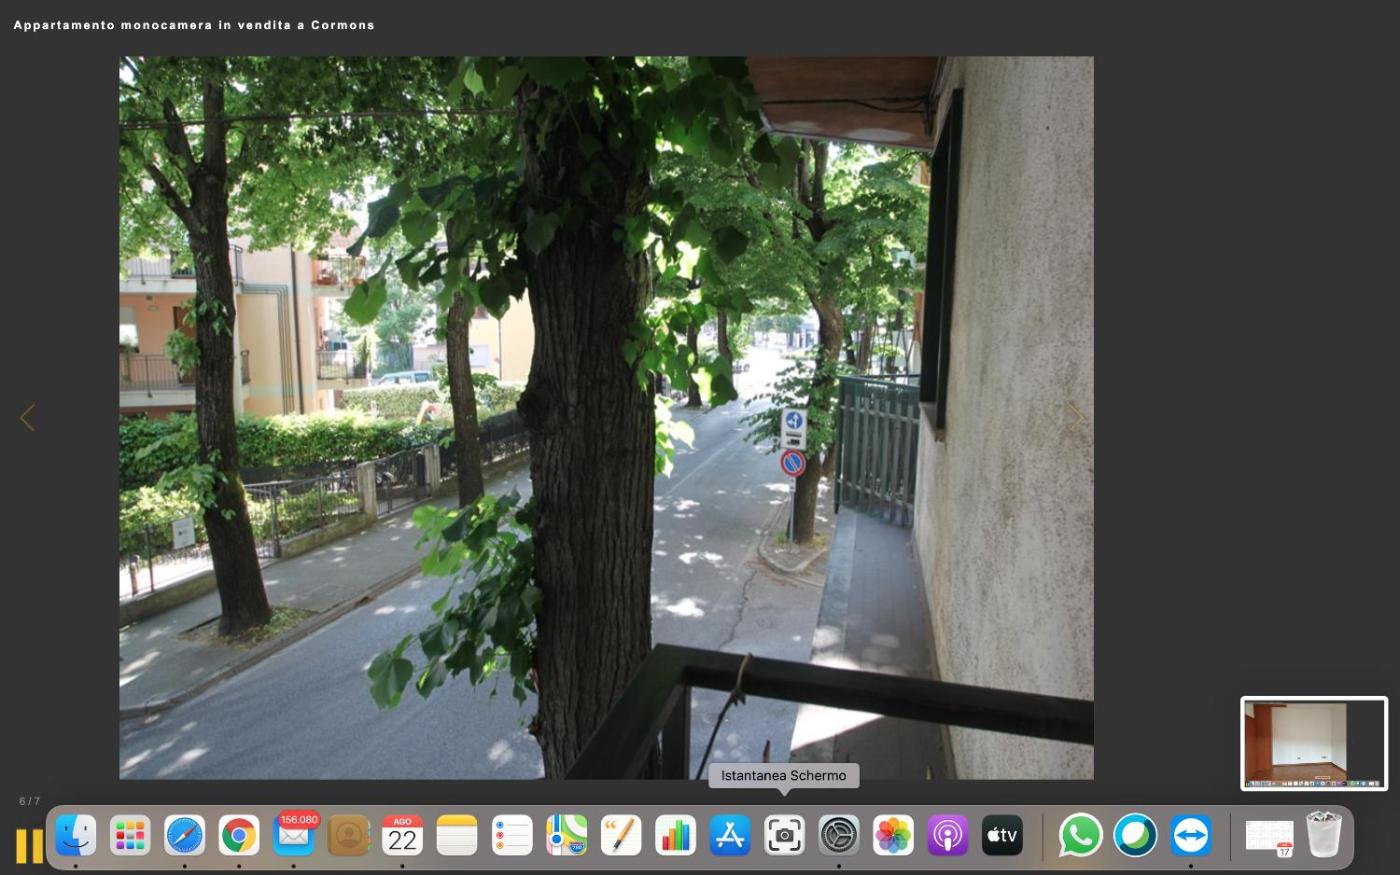Open Launchpad app grid
Viewport: 1400px width, 875px height.
(130, 836)
